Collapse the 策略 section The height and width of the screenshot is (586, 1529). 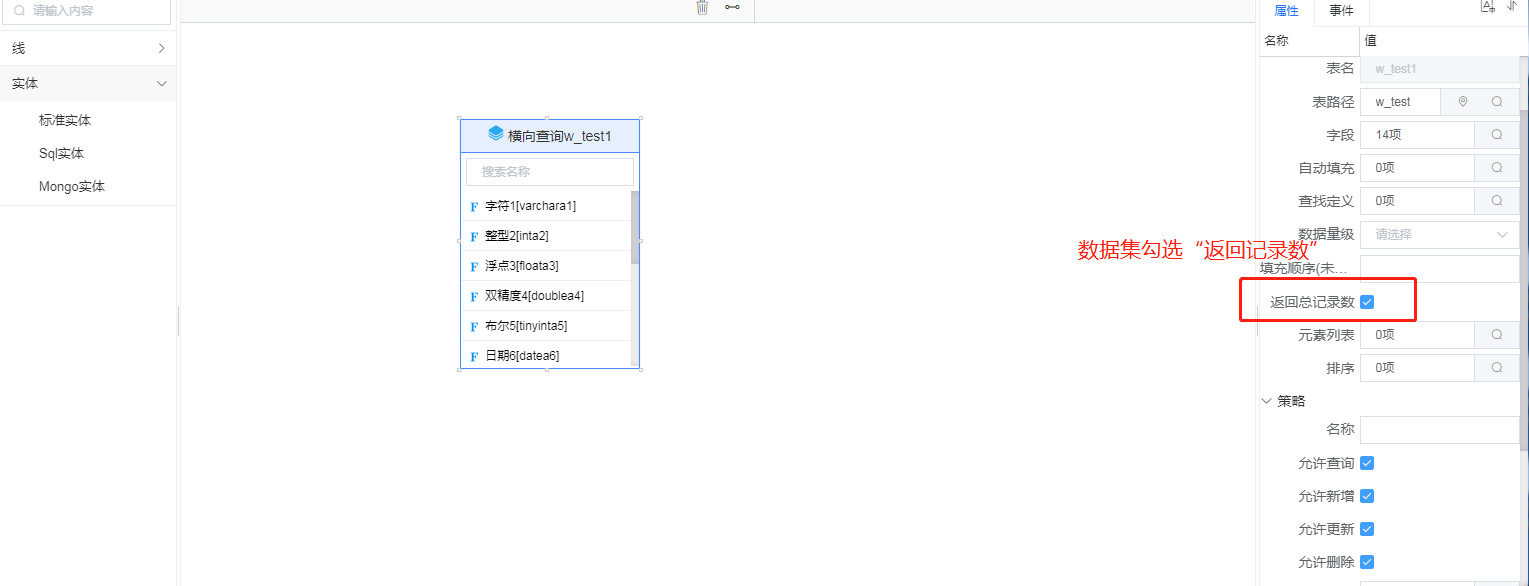pos(1268,401)
